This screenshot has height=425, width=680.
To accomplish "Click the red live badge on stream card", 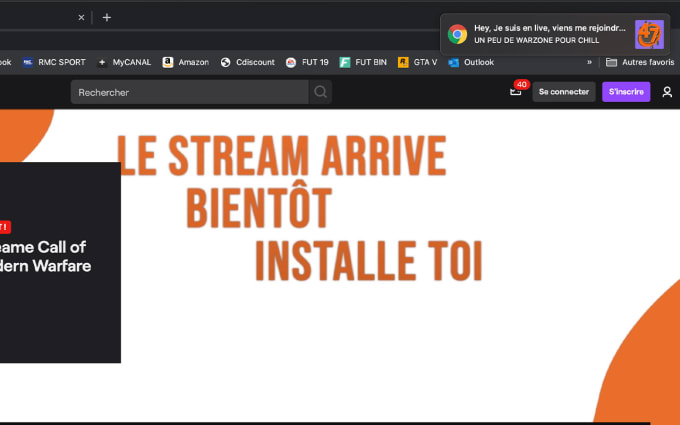I will [5, 227].
